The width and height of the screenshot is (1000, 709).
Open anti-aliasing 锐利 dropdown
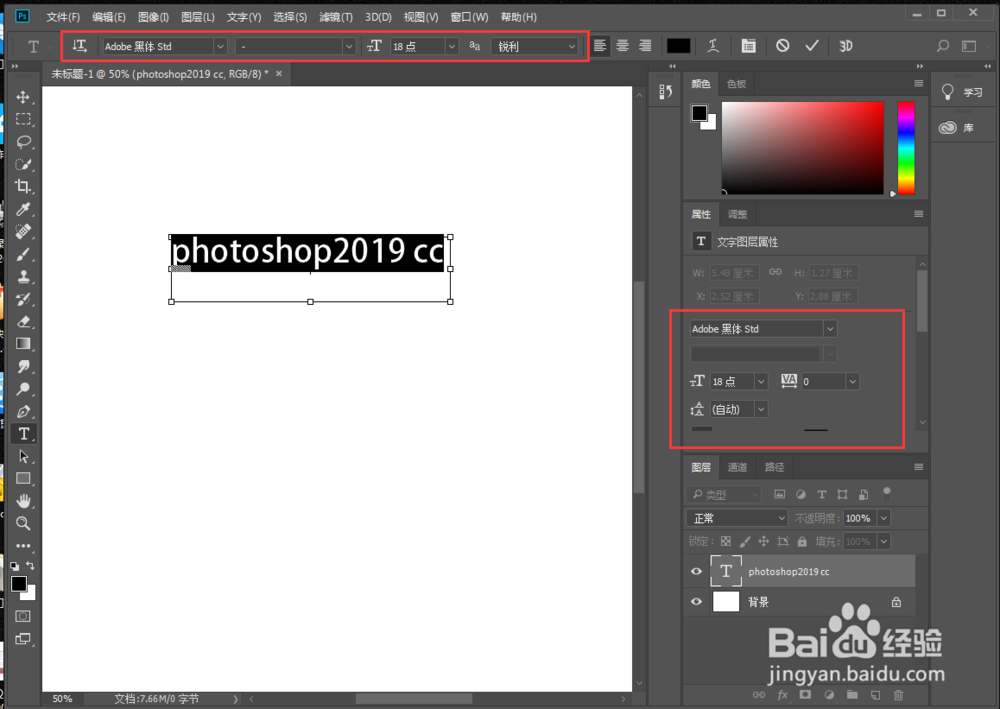(572, 47)
